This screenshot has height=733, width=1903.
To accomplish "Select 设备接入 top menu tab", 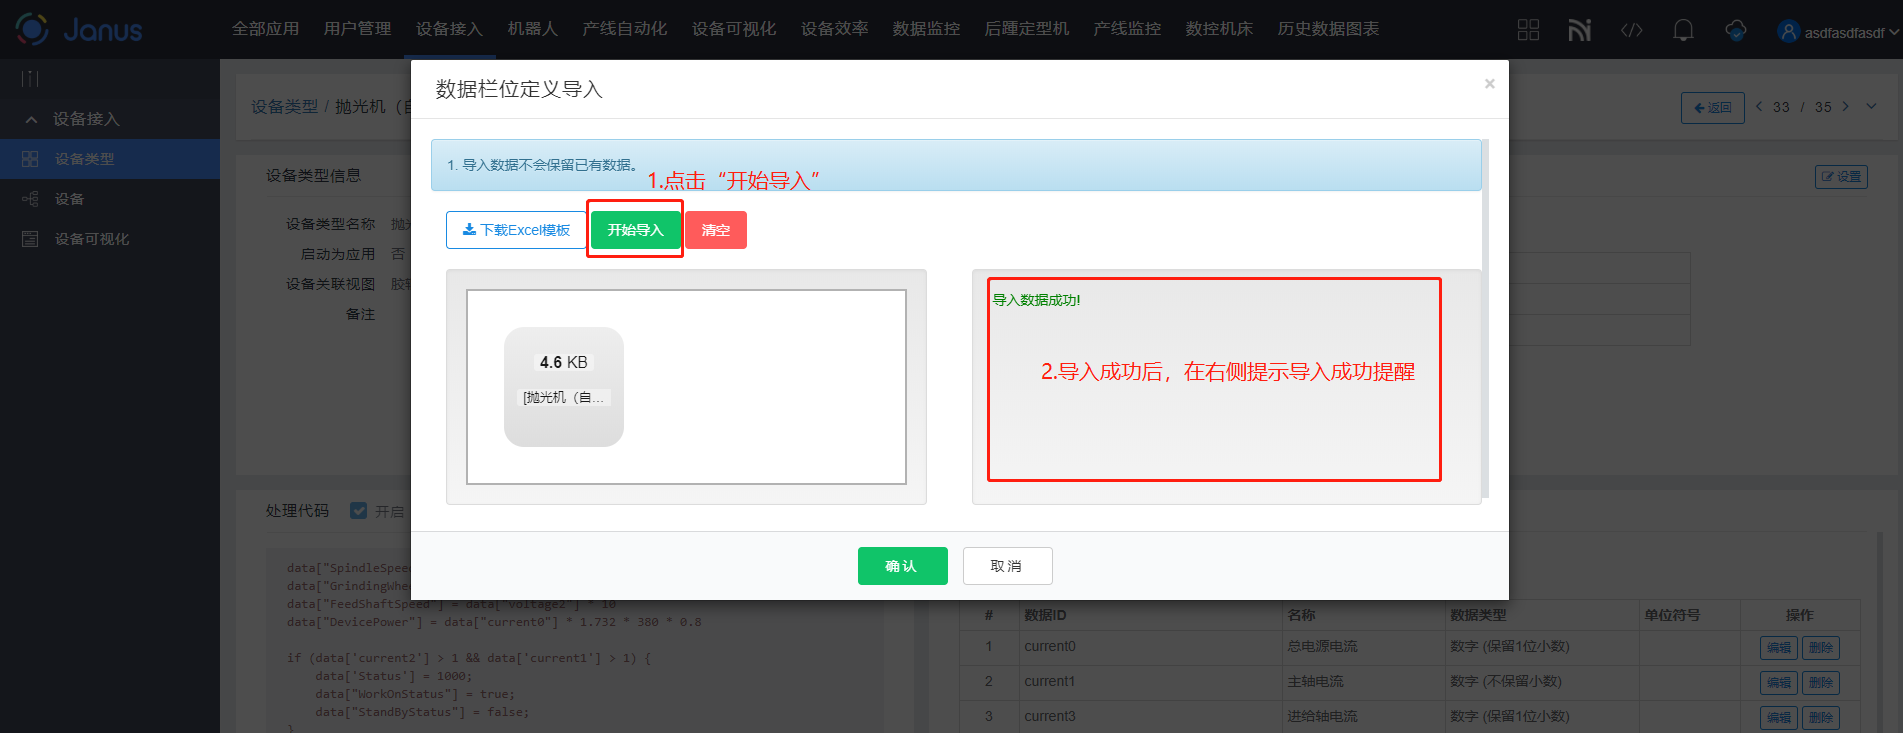I will (x=449, y=29).
